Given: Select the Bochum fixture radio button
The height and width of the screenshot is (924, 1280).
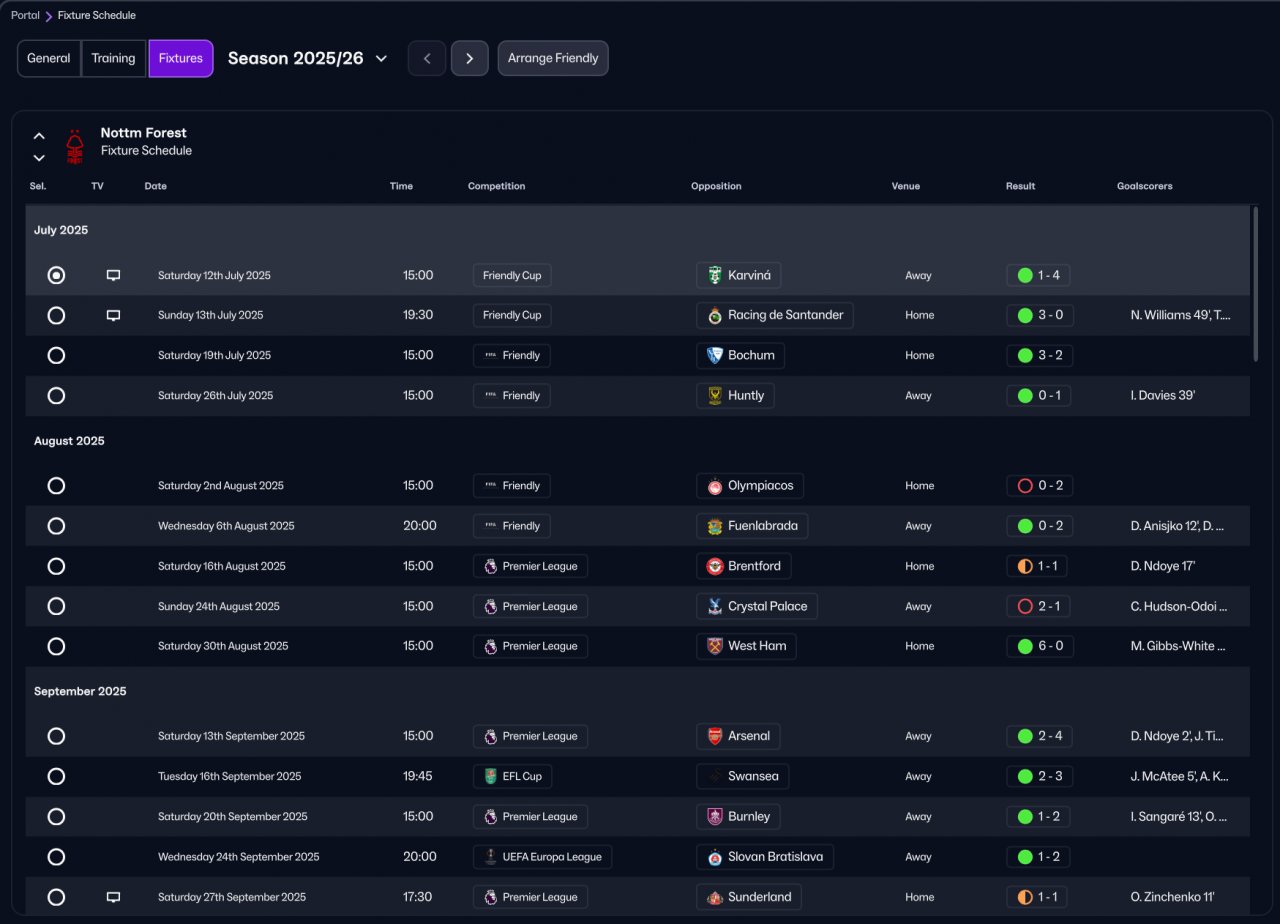Looking at the screenshot, I should coord(56,355).
